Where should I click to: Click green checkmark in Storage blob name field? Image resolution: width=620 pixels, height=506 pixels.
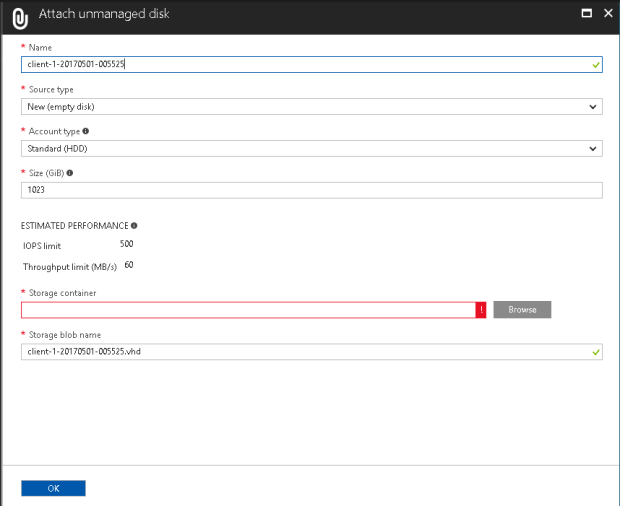[596, 352]
